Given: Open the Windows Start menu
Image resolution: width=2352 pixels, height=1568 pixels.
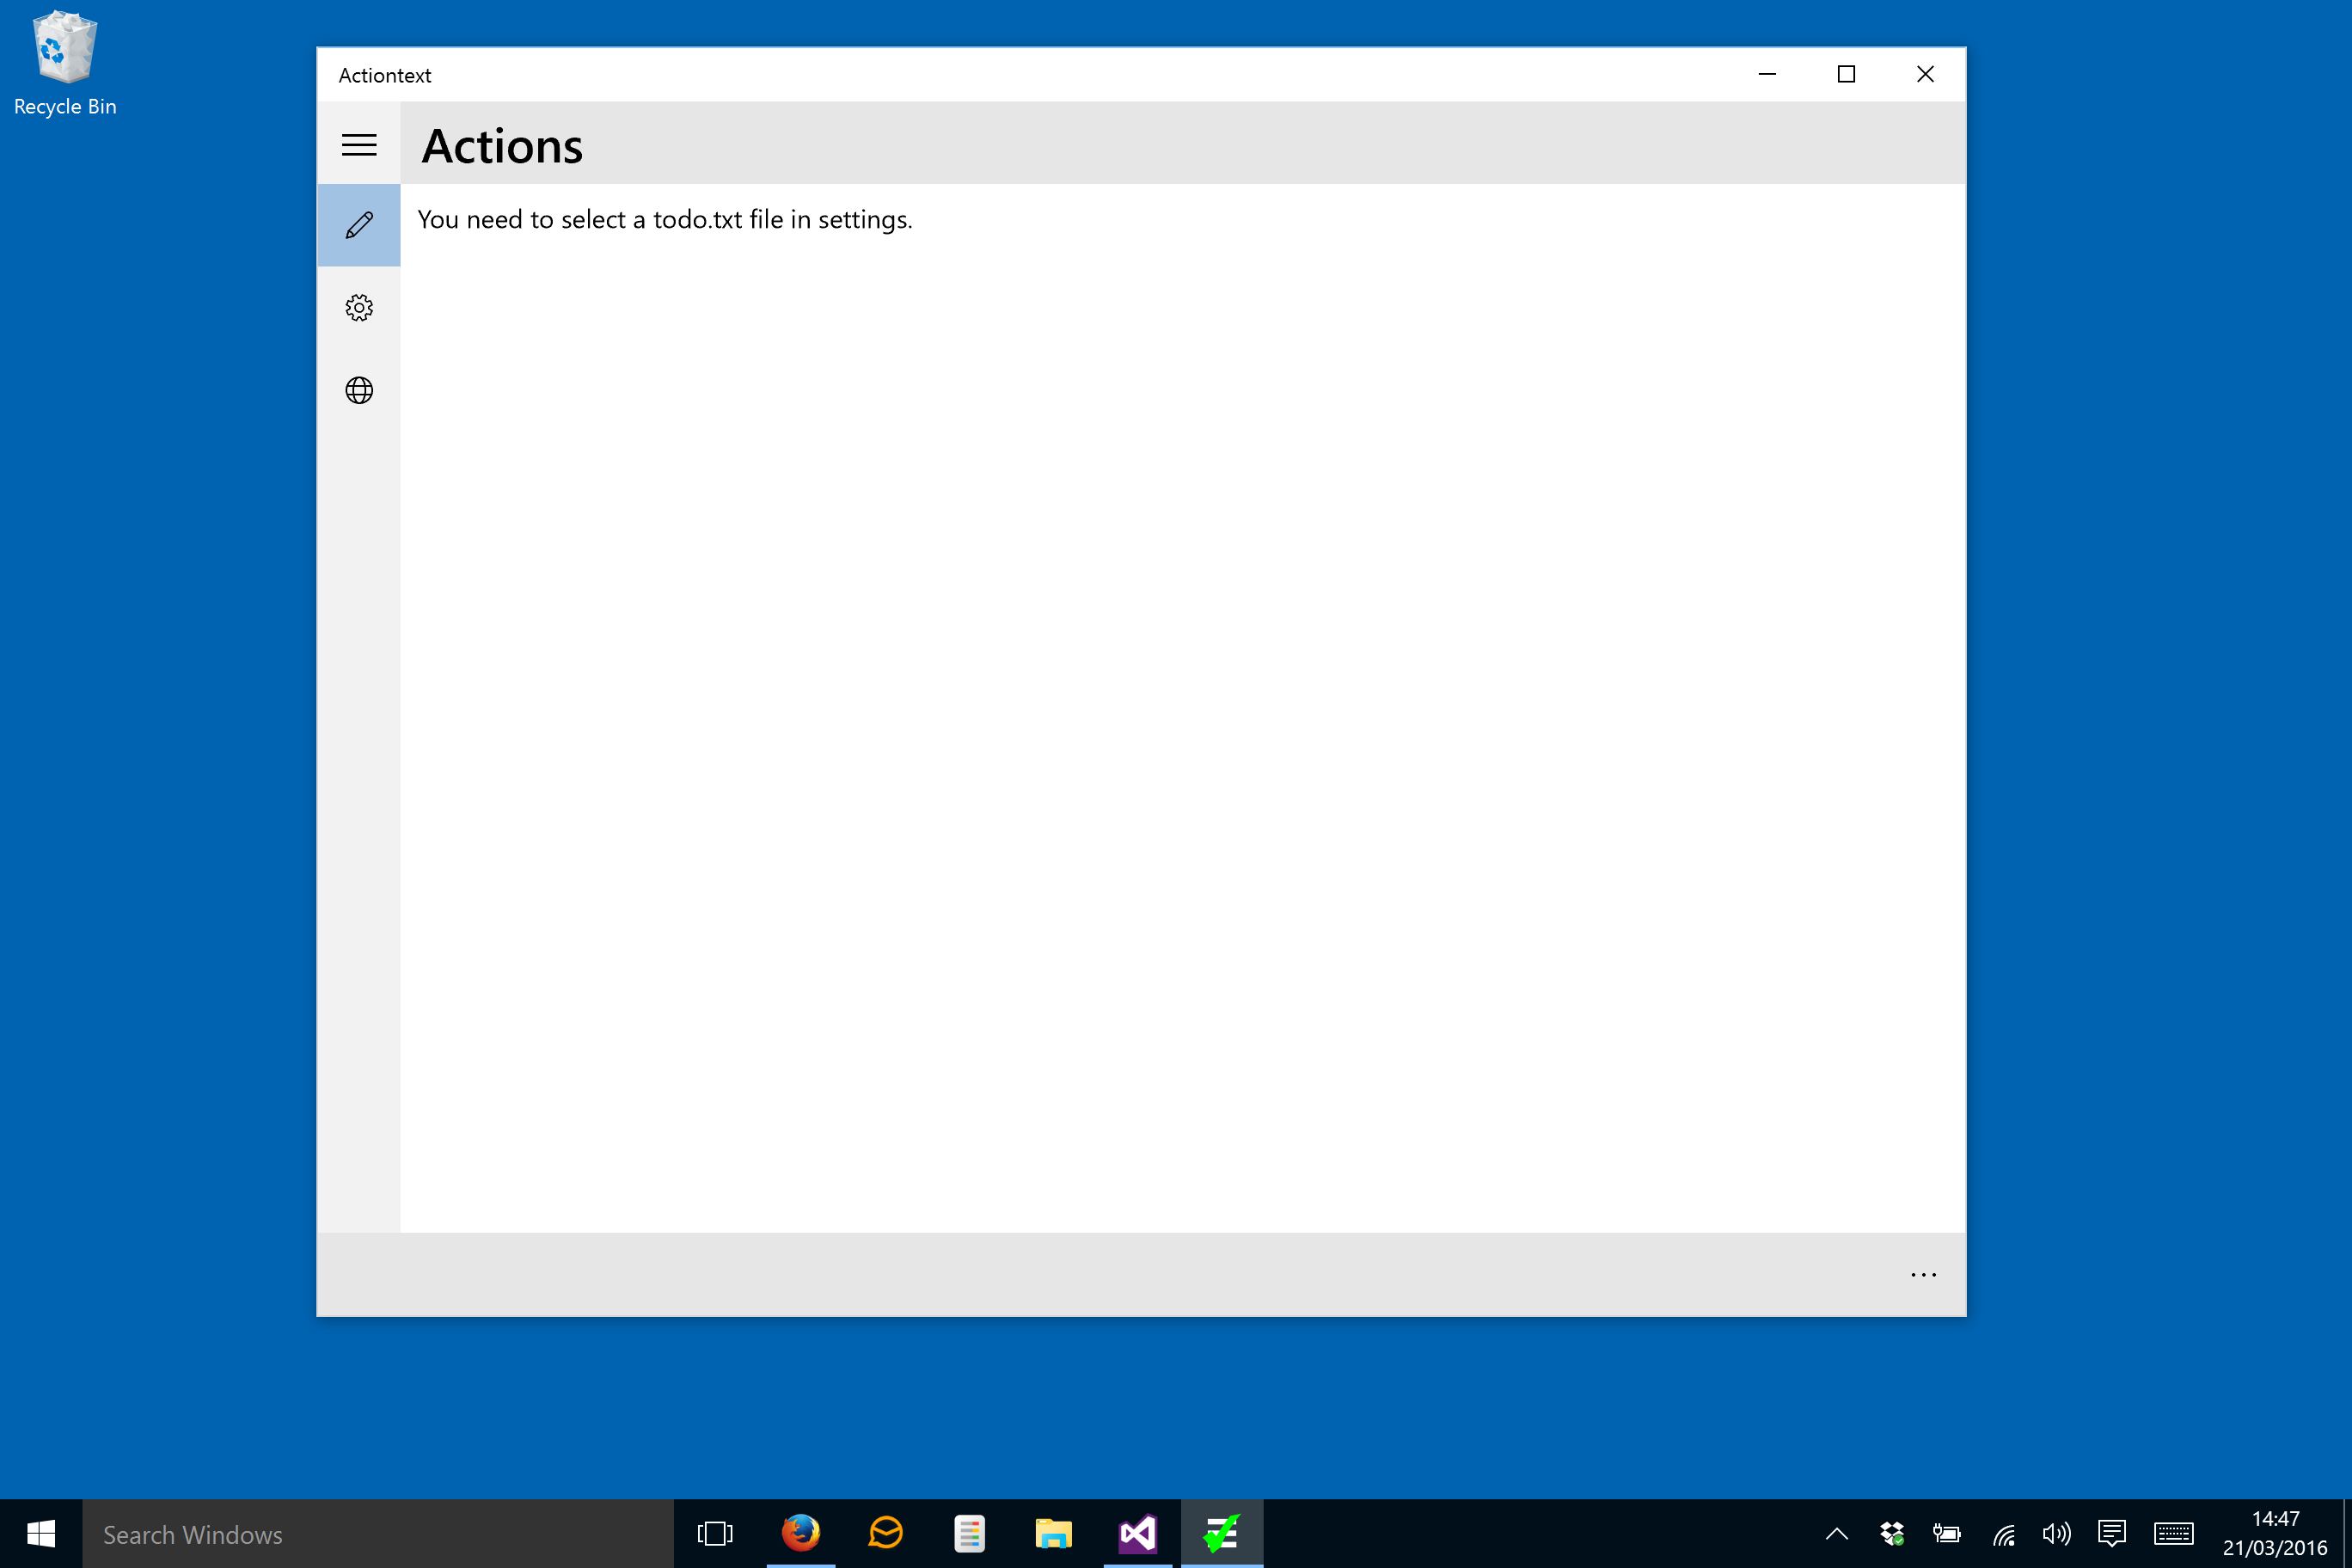Looking at the screenshot, I should tap(41, 1533).
